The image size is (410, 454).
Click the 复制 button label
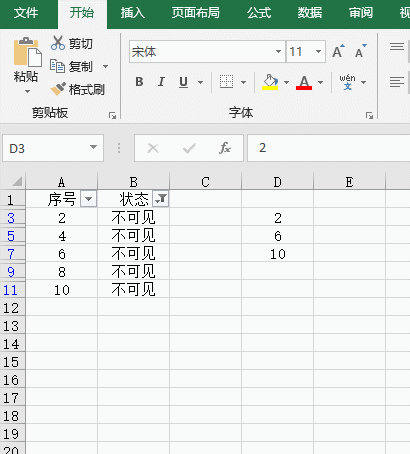pos(81,67)
